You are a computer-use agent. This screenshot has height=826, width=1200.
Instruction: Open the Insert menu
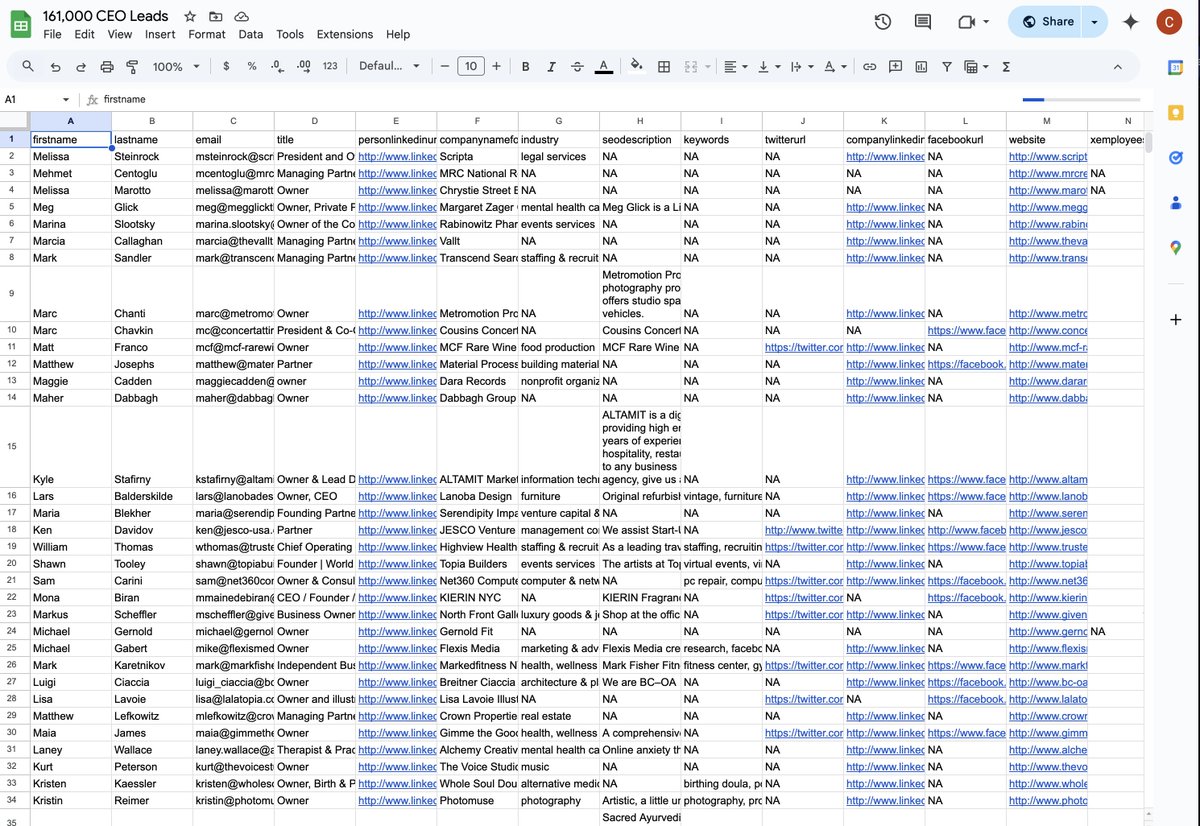click(160, 34)
